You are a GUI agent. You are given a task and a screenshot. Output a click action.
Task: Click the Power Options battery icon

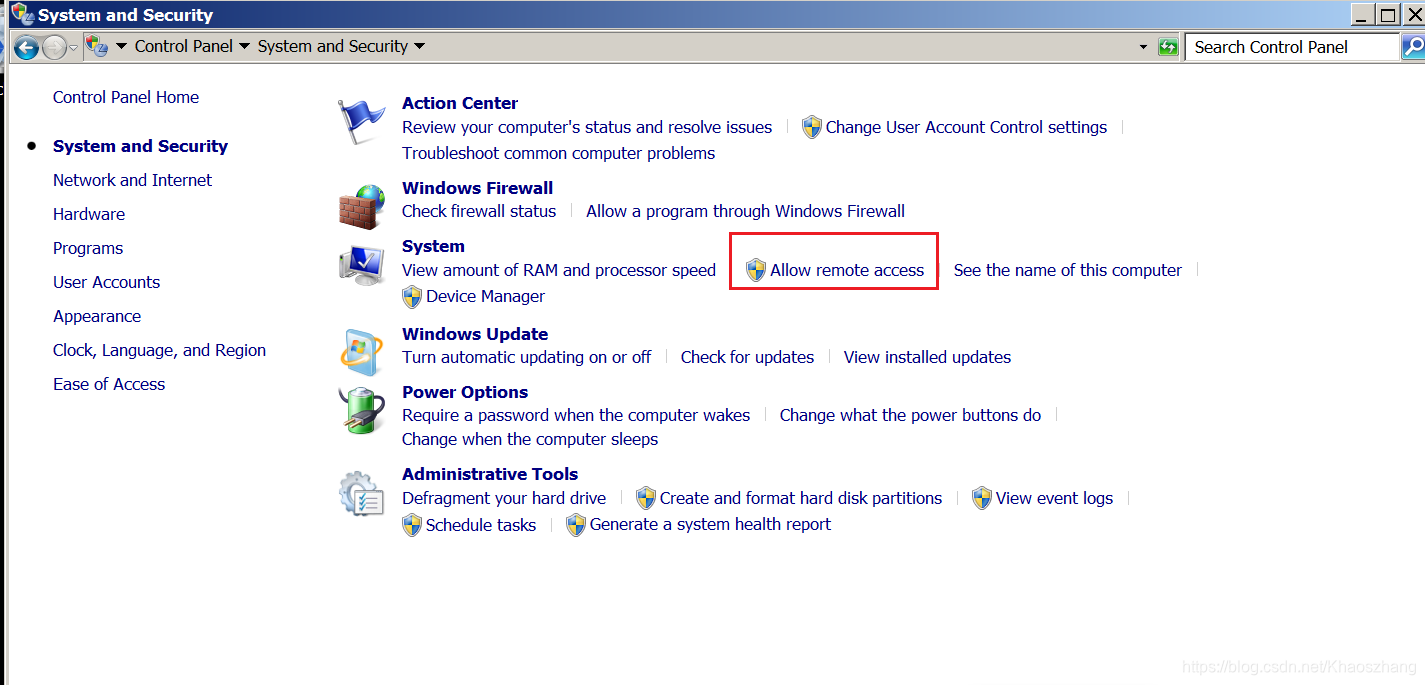click(361, 410)
